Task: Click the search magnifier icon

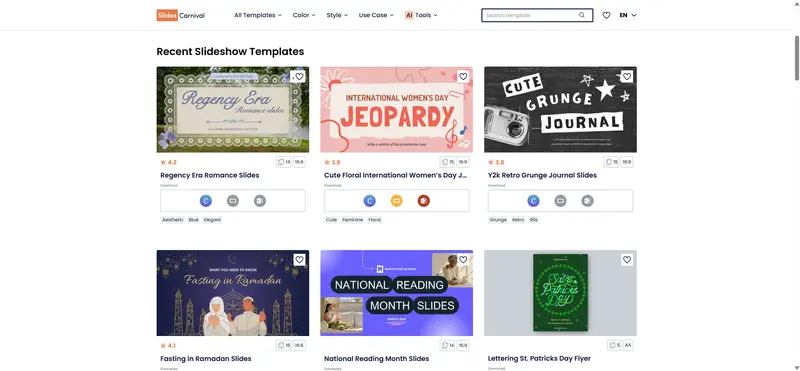Action: (x=582, y=15)
